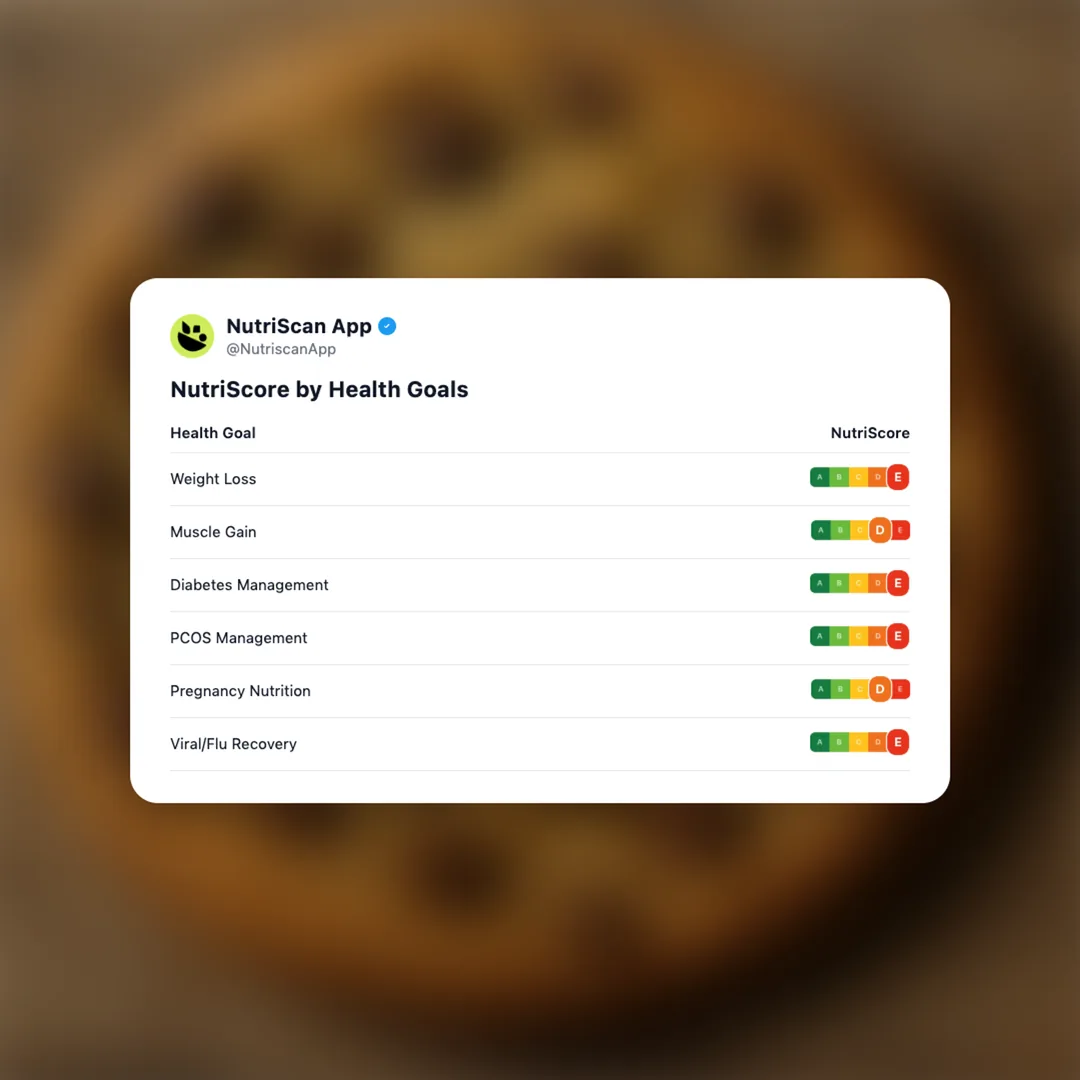The width and height of the screenshot is (1080, 1080).
Task: Select the Muscle Gain row label
Action: click(213, 532)
